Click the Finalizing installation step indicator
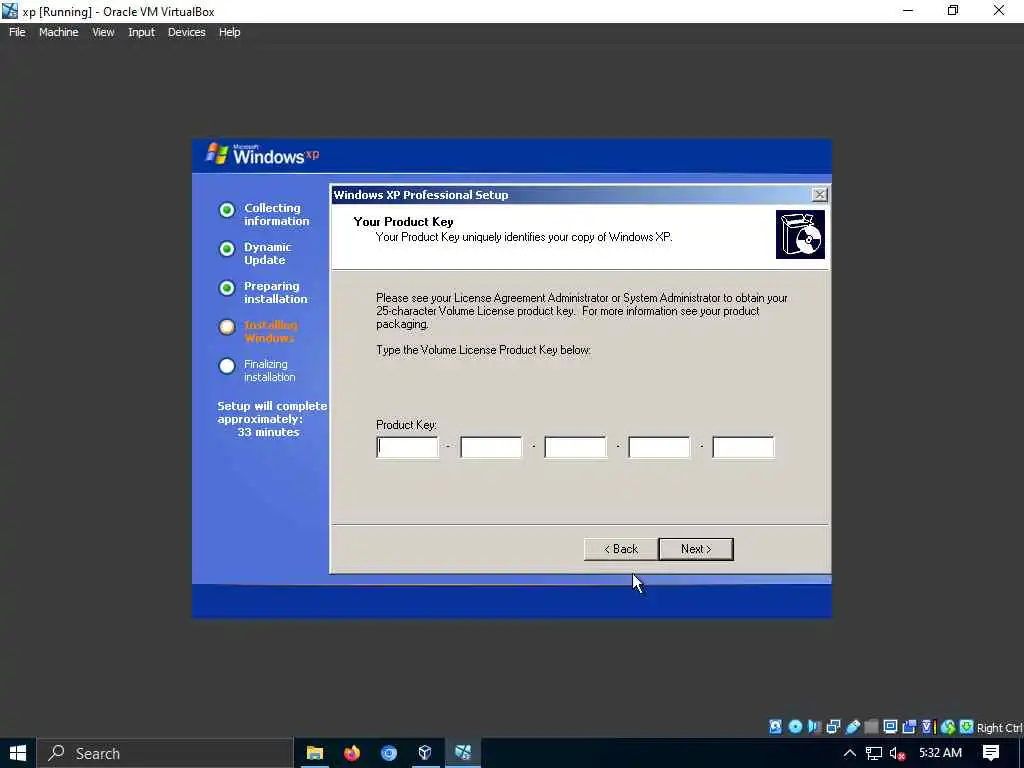This screenshot has width=1024, height=768. coord(227,366)
